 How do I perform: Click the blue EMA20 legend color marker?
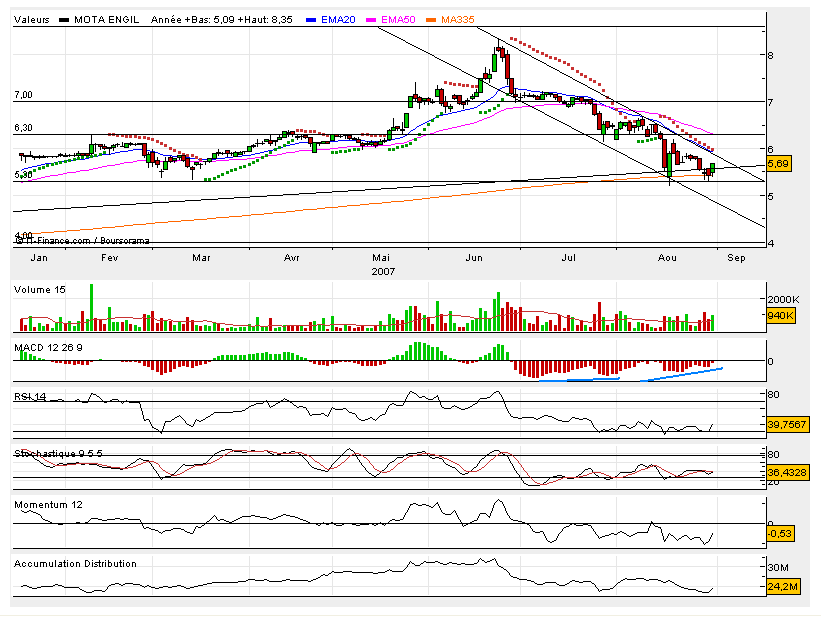[311, 20]
